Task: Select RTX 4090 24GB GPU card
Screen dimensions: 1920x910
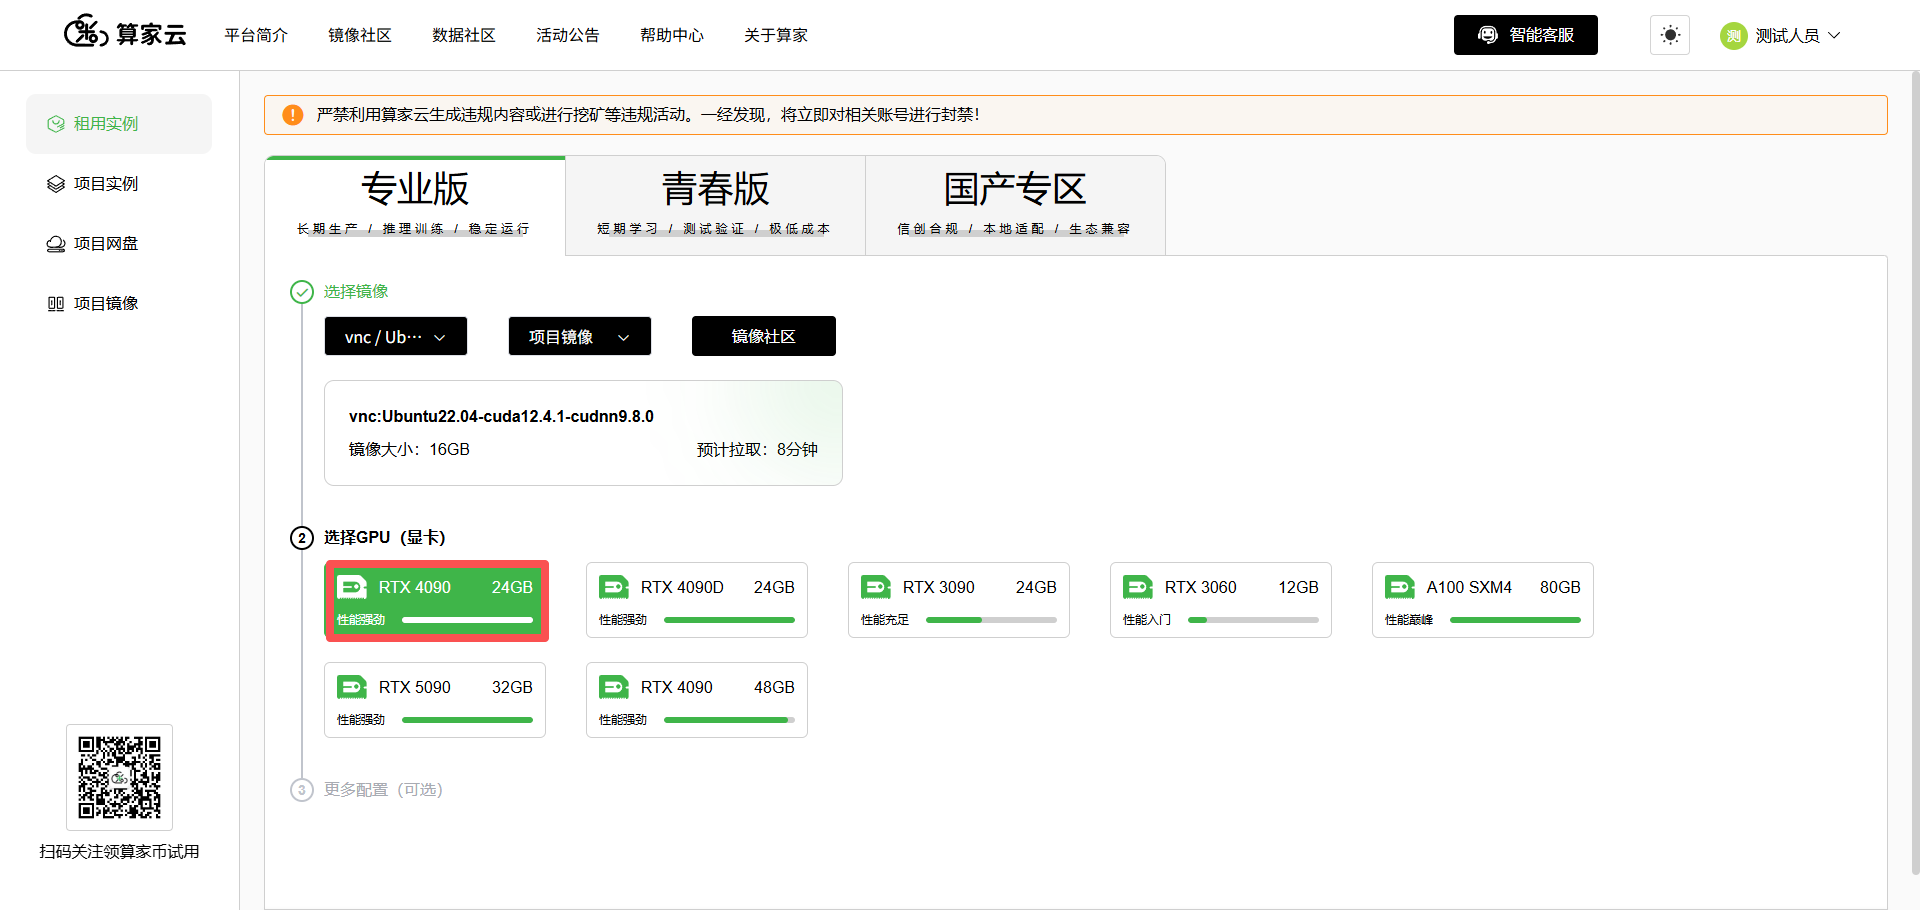Action: click(436, 600)
